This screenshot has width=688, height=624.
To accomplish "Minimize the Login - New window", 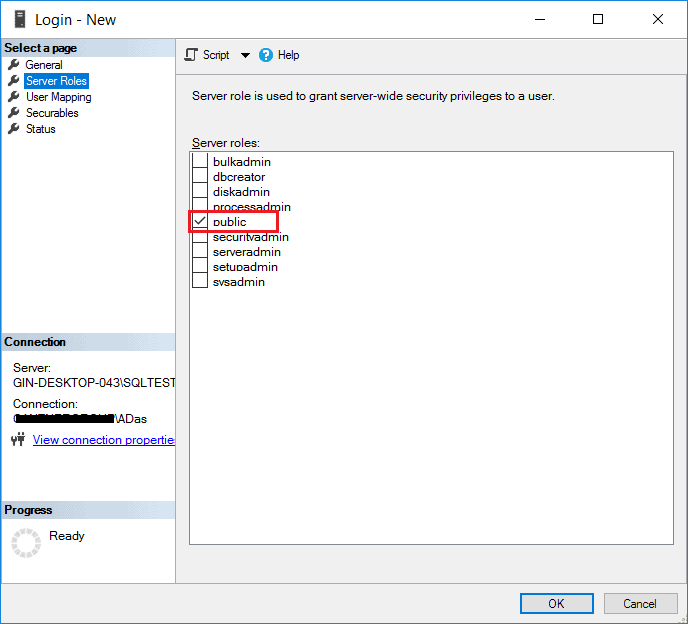I will (x=540, y=19).
